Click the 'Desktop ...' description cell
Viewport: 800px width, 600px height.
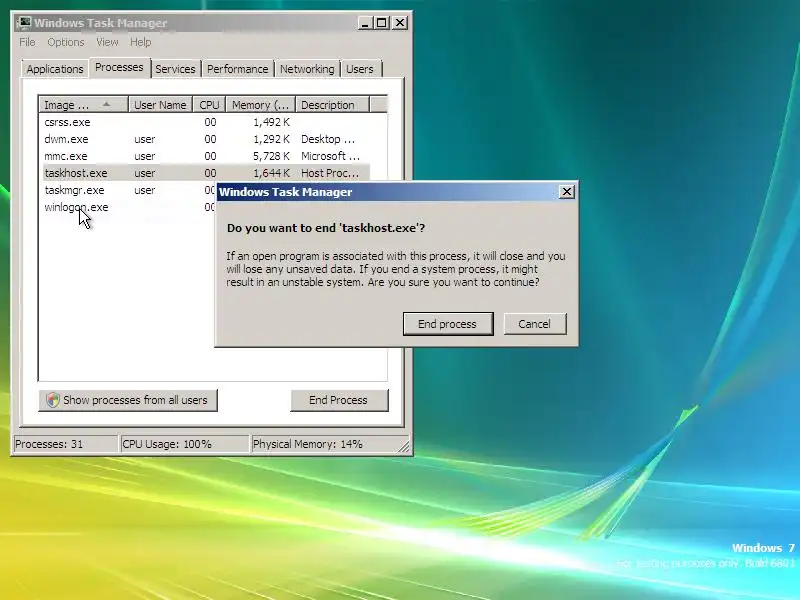(x=328, y=139)
